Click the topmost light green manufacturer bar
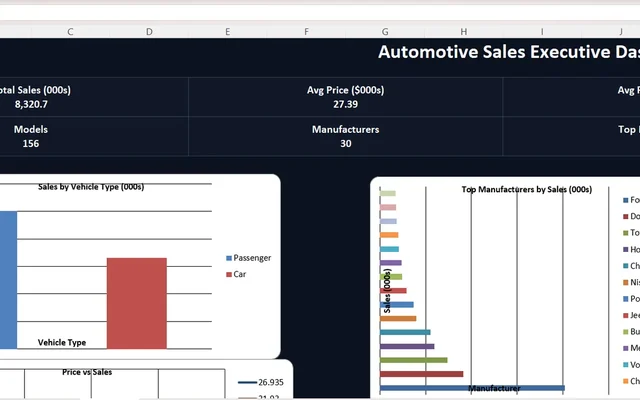Image resolution: width=640 pixels, height=400 pixels. [388, 193]
